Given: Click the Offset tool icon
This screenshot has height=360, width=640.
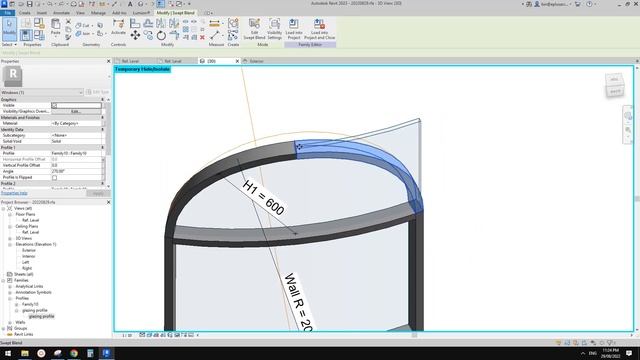Looking at the screenshot, I should 148,23.
